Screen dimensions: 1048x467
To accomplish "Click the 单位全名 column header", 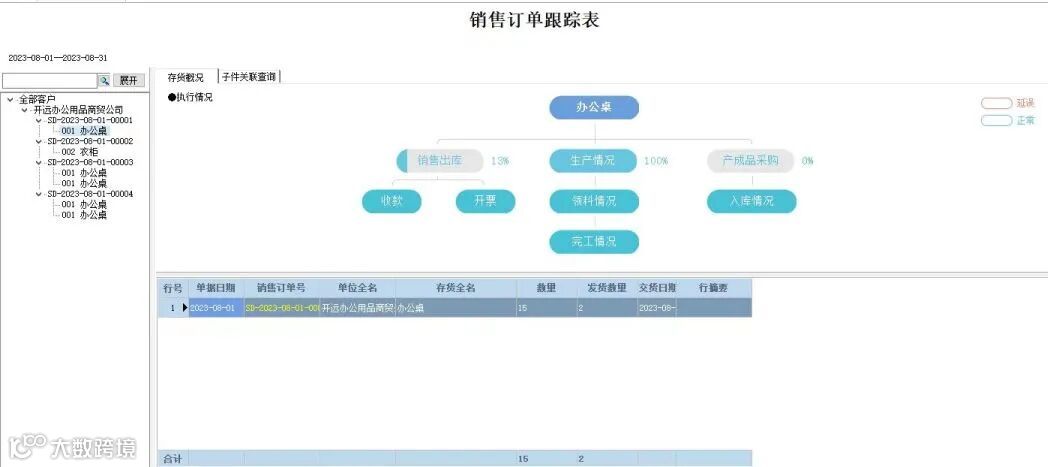I will 358,288.
